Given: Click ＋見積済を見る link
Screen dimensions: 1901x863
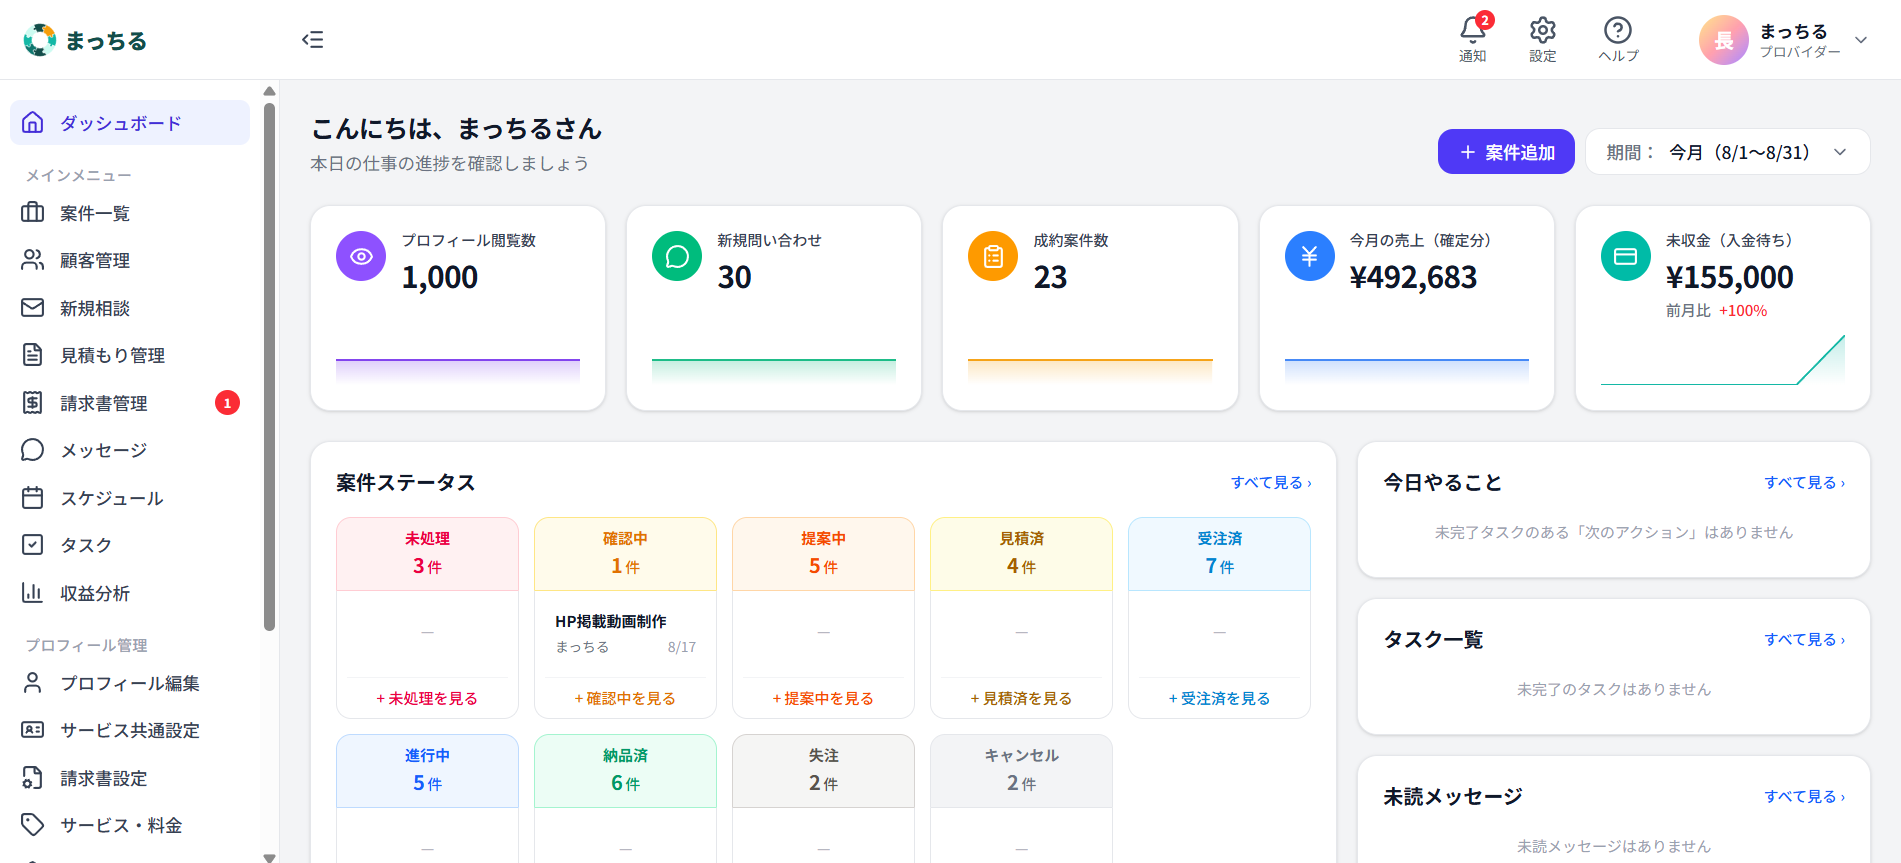Looking at the screenshot, I should [1021, 698].
